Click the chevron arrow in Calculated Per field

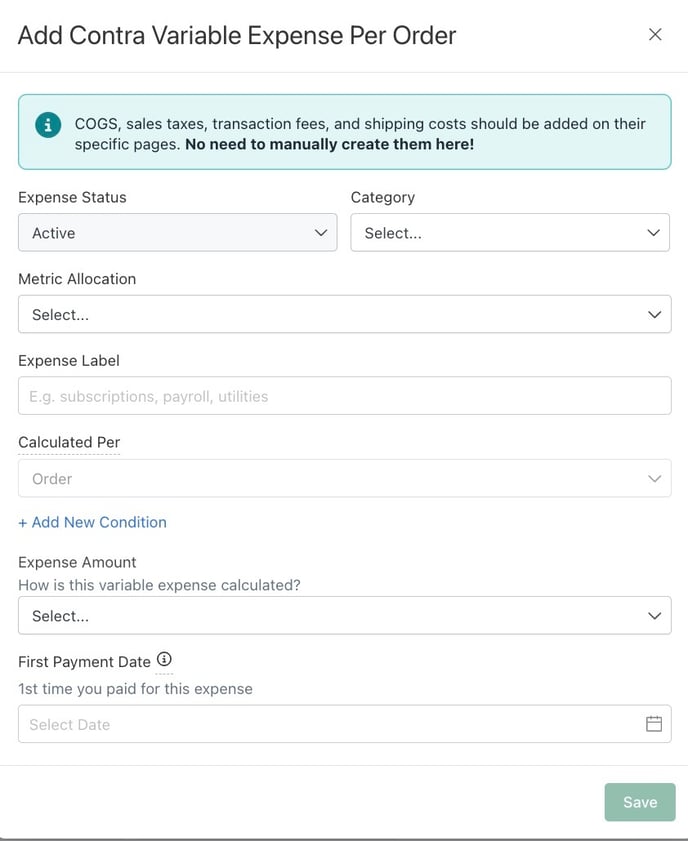[x=655, y=479]
